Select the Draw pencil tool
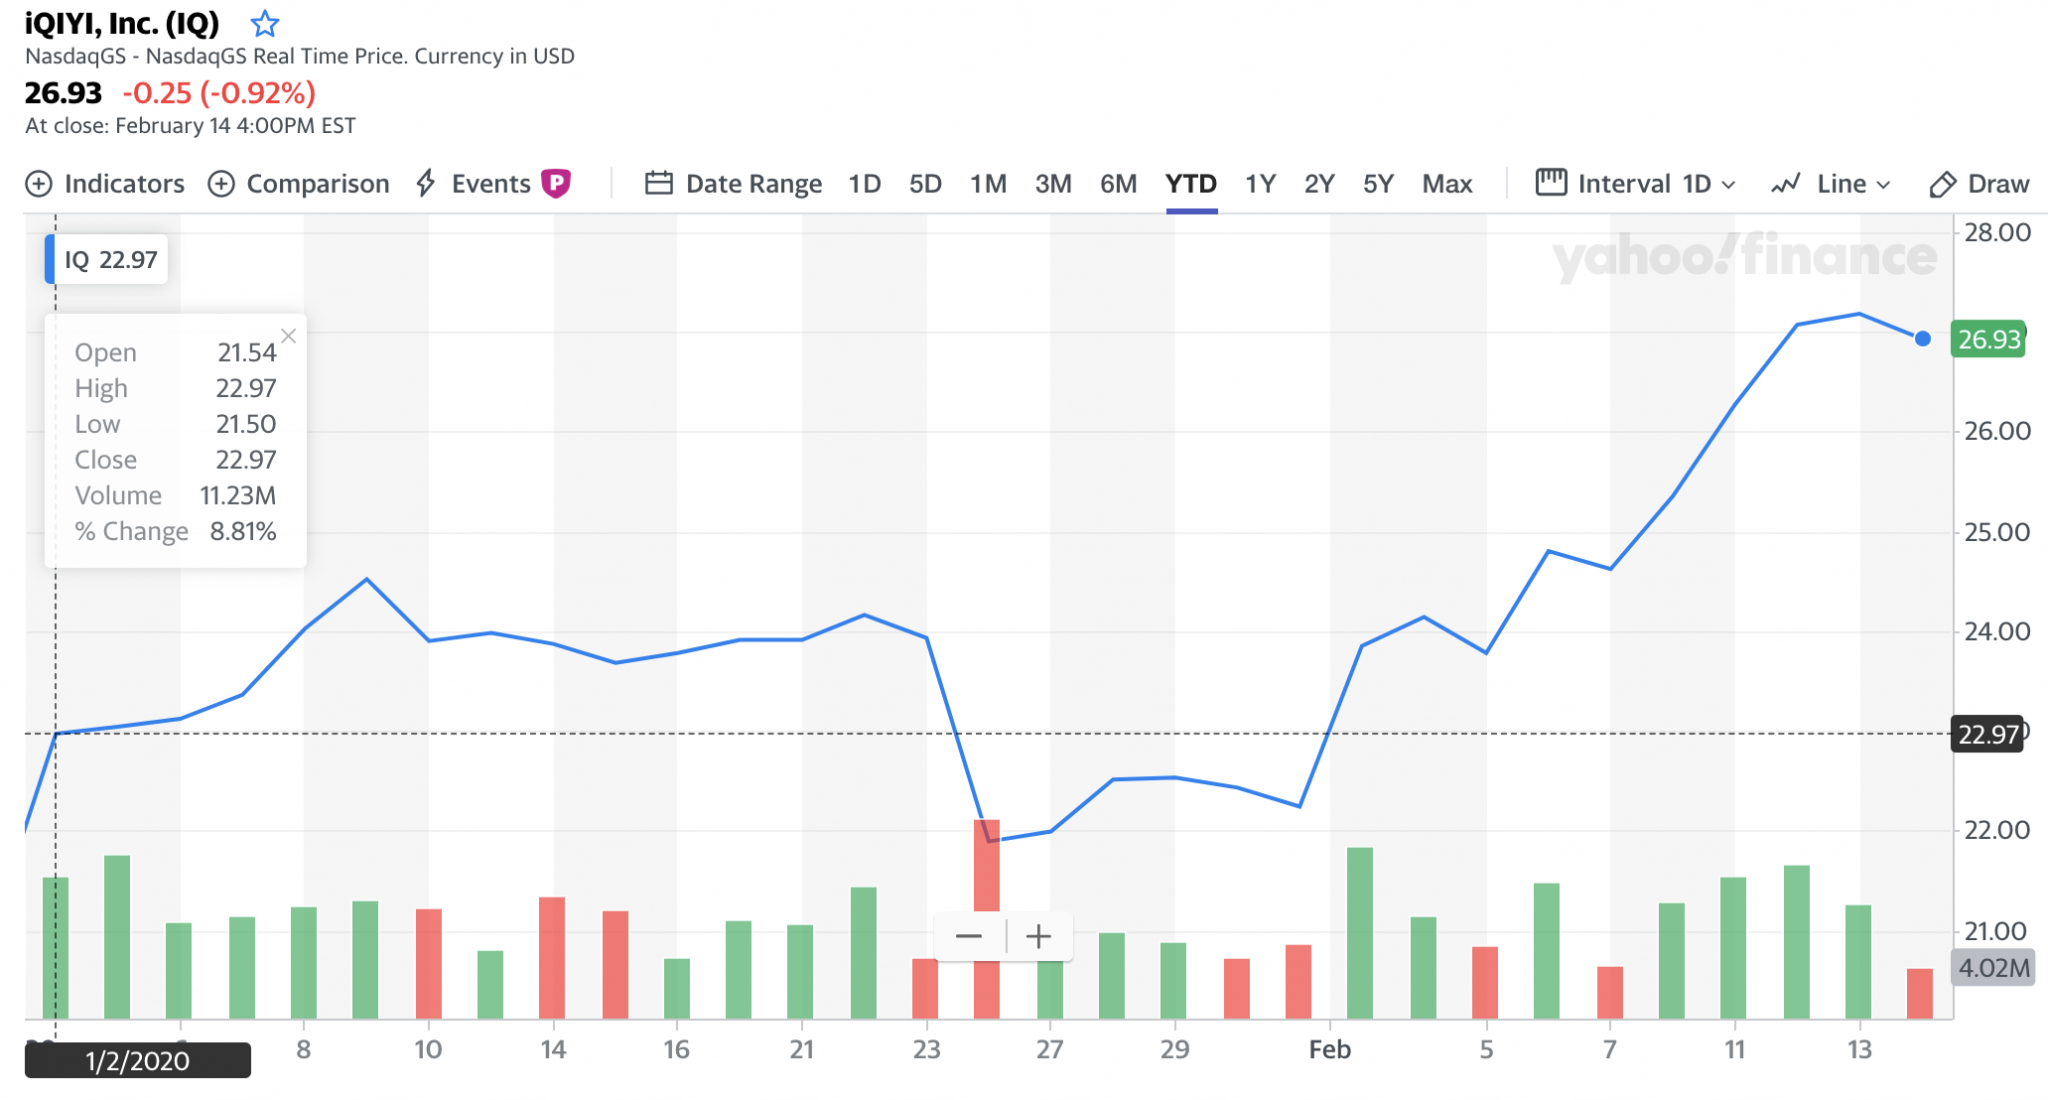Image resolution: width=2048 pixels, height=1100 pixels. click(1942, 184)
